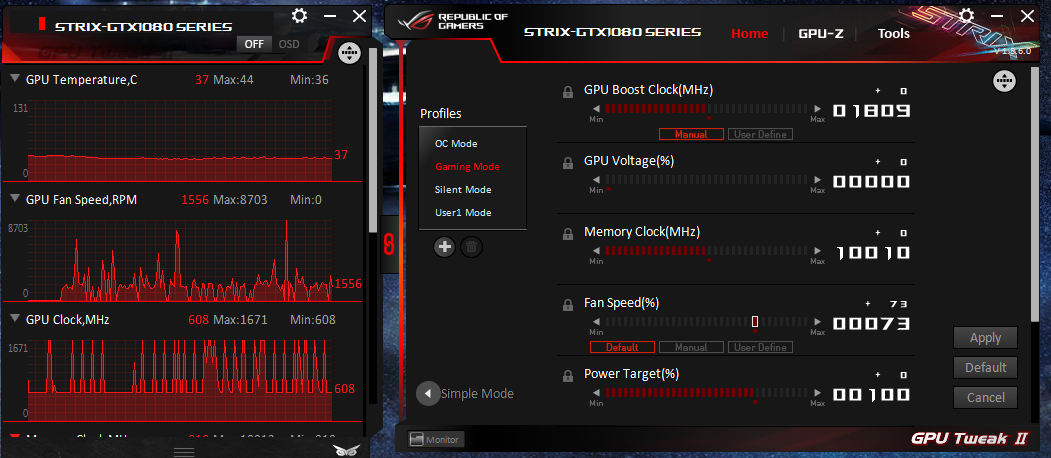Toggle the Fan Speed padlock icon
Image resolution: width=1051 pixels, height=458 pixels.
point(568,305)
